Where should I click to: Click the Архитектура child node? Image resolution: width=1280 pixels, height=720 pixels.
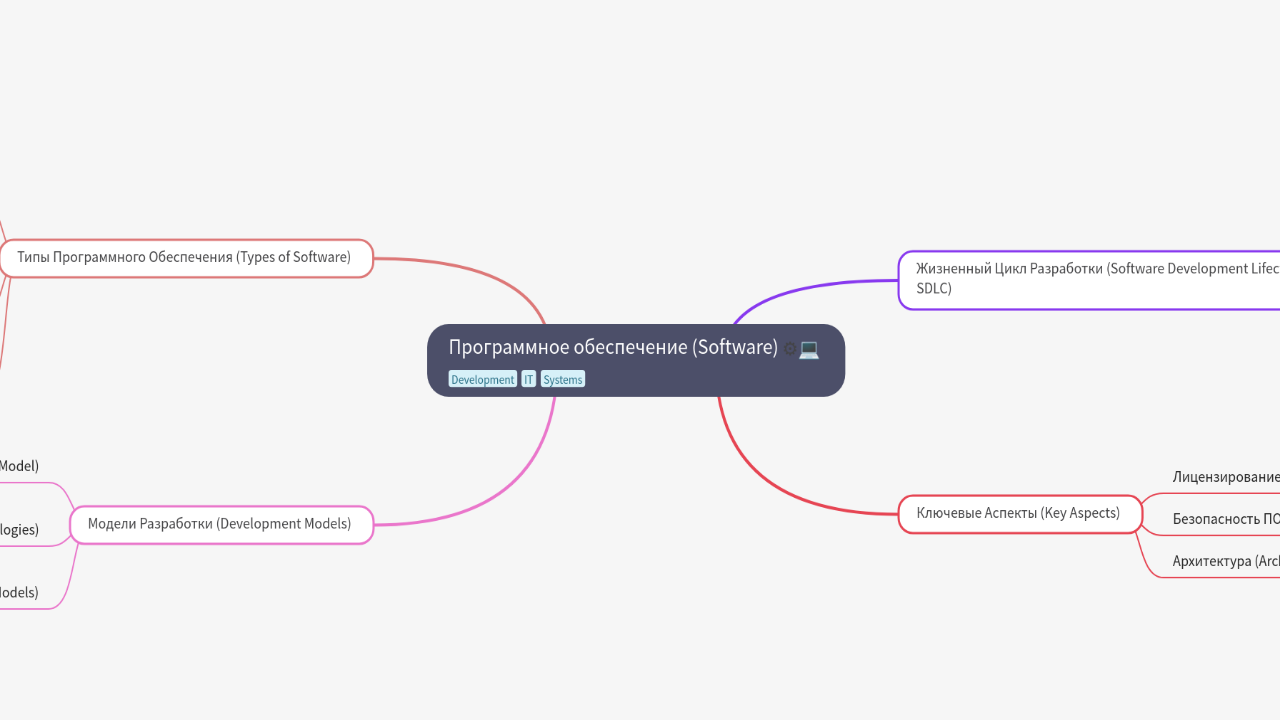pos(1225,562)
